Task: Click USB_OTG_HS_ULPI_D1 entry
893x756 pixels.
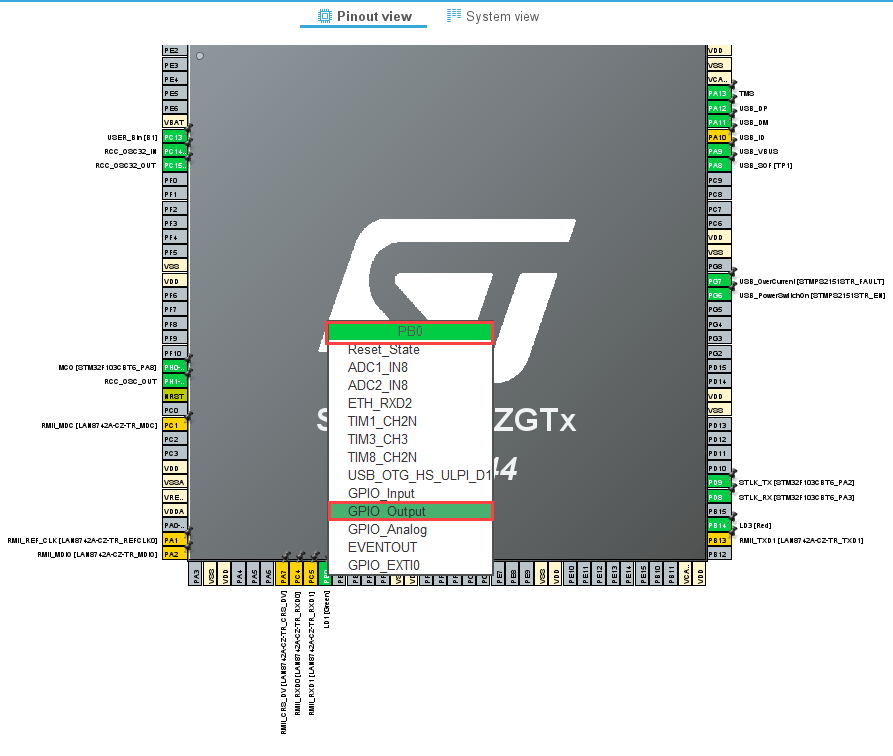Action: 419,475
